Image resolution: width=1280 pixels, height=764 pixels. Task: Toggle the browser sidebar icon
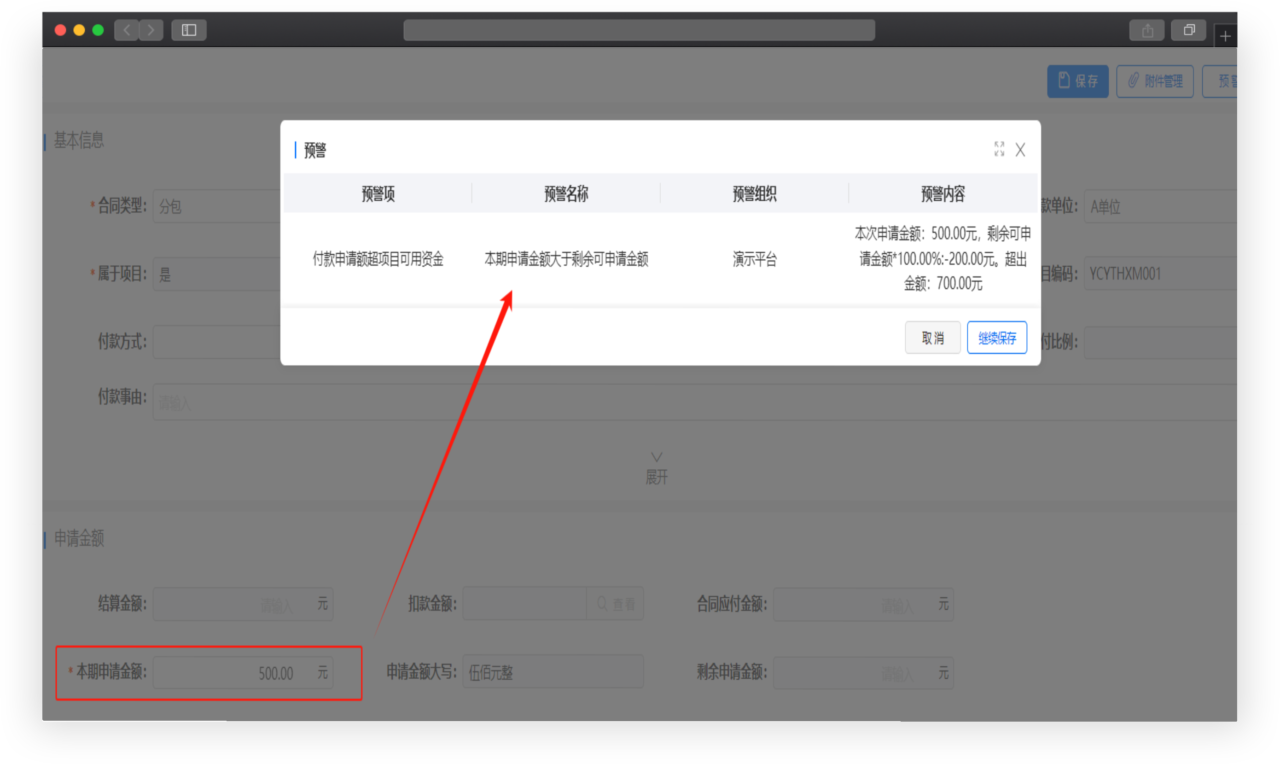189,30
